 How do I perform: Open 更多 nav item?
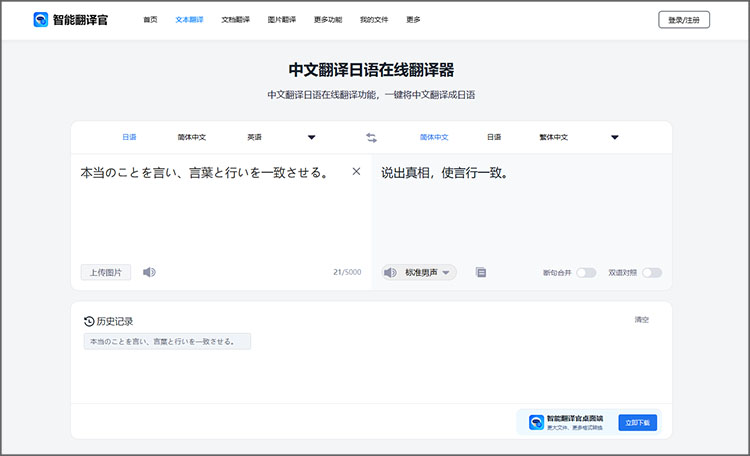[x=413, y=20]
